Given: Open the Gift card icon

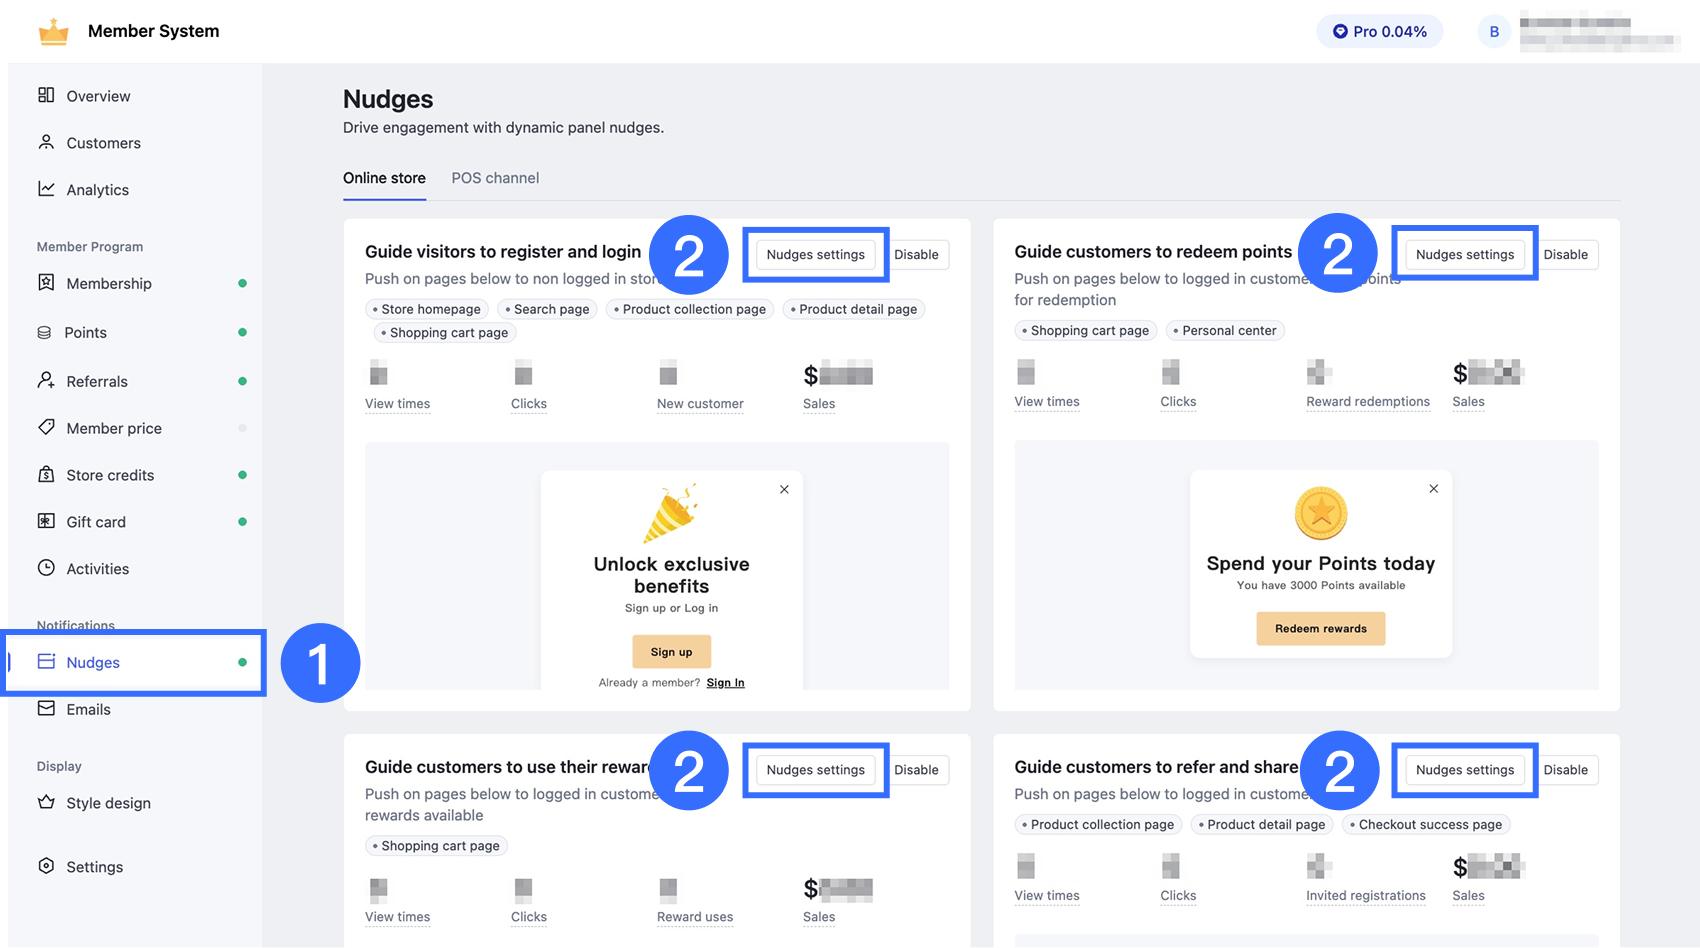Looking at the screenshot, I should (46, 521).
